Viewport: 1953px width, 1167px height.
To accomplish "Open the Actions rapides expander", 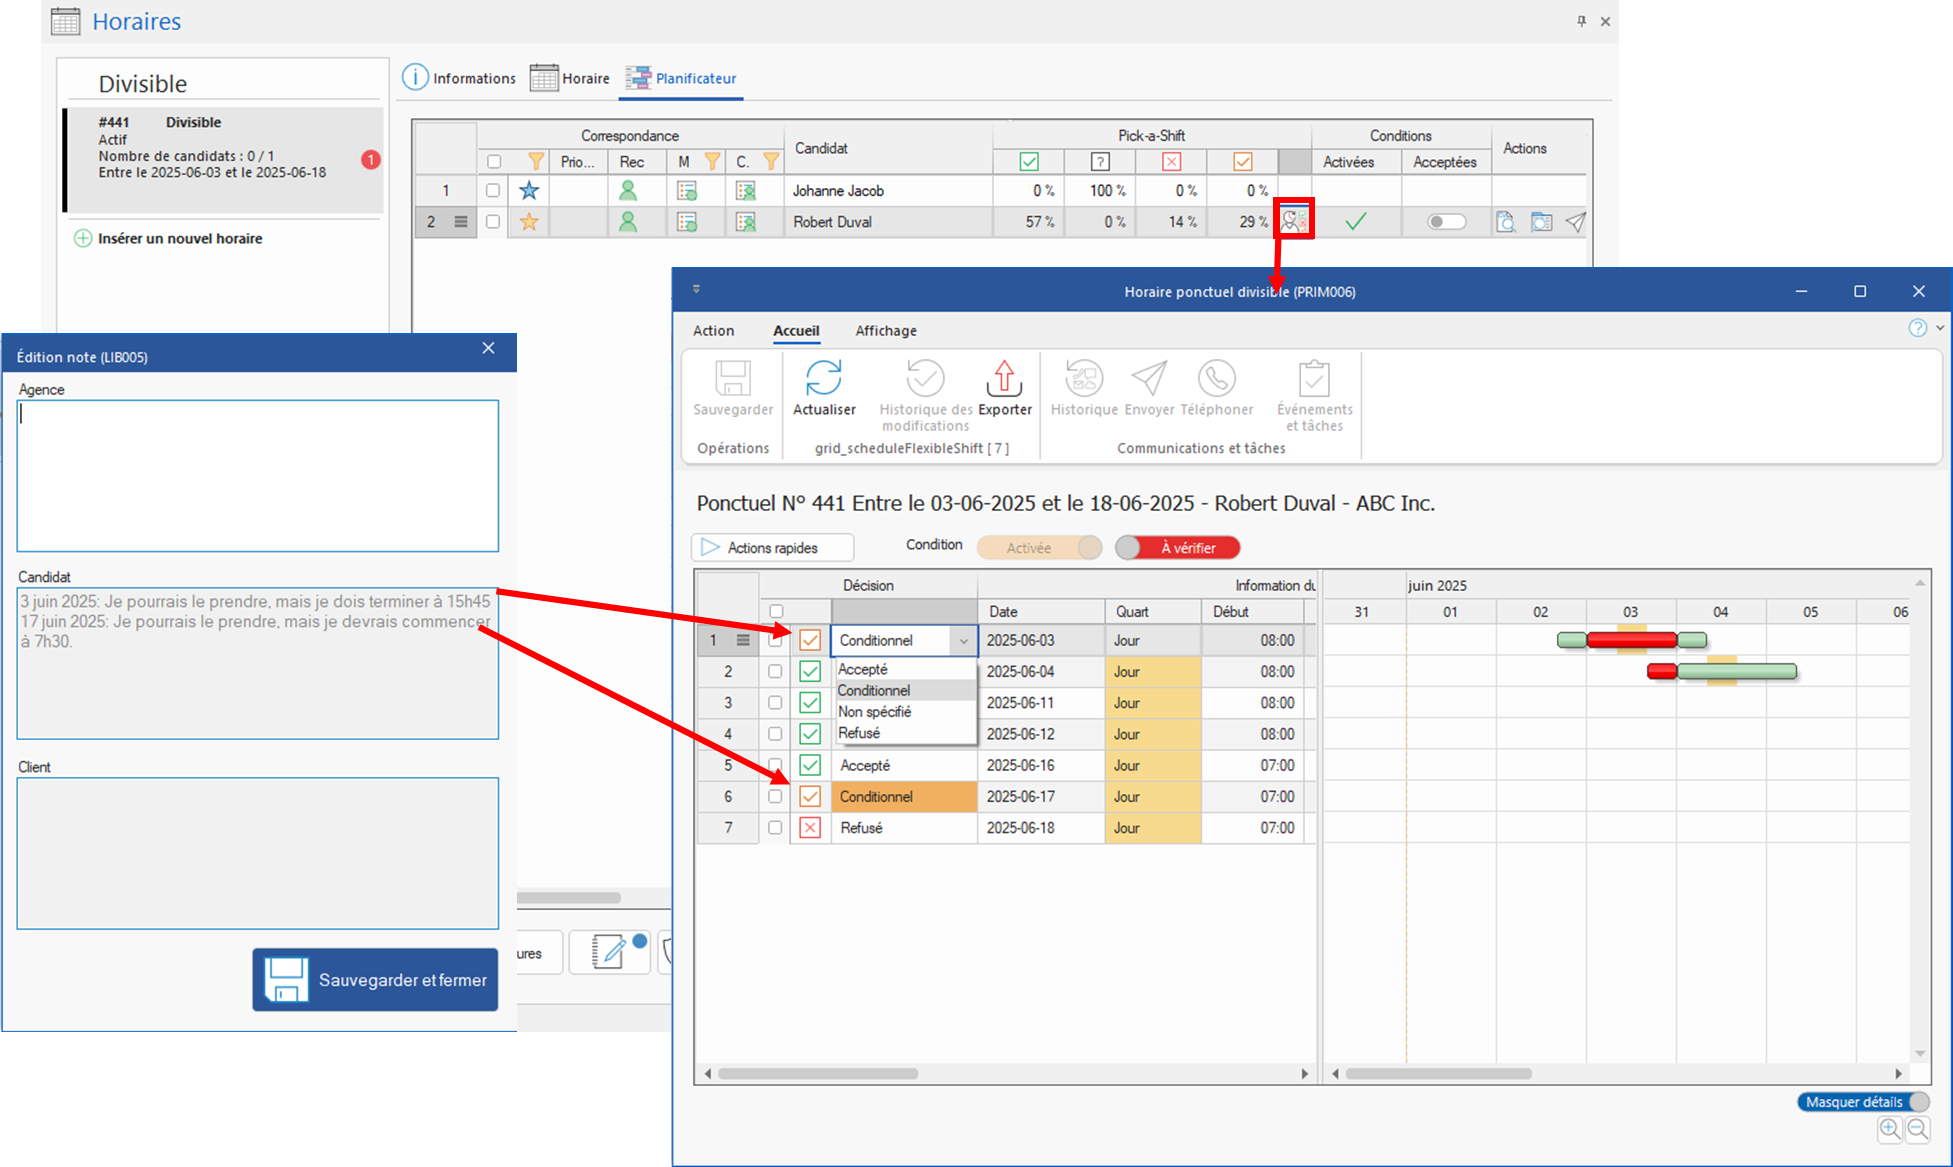I will (772, 548).
